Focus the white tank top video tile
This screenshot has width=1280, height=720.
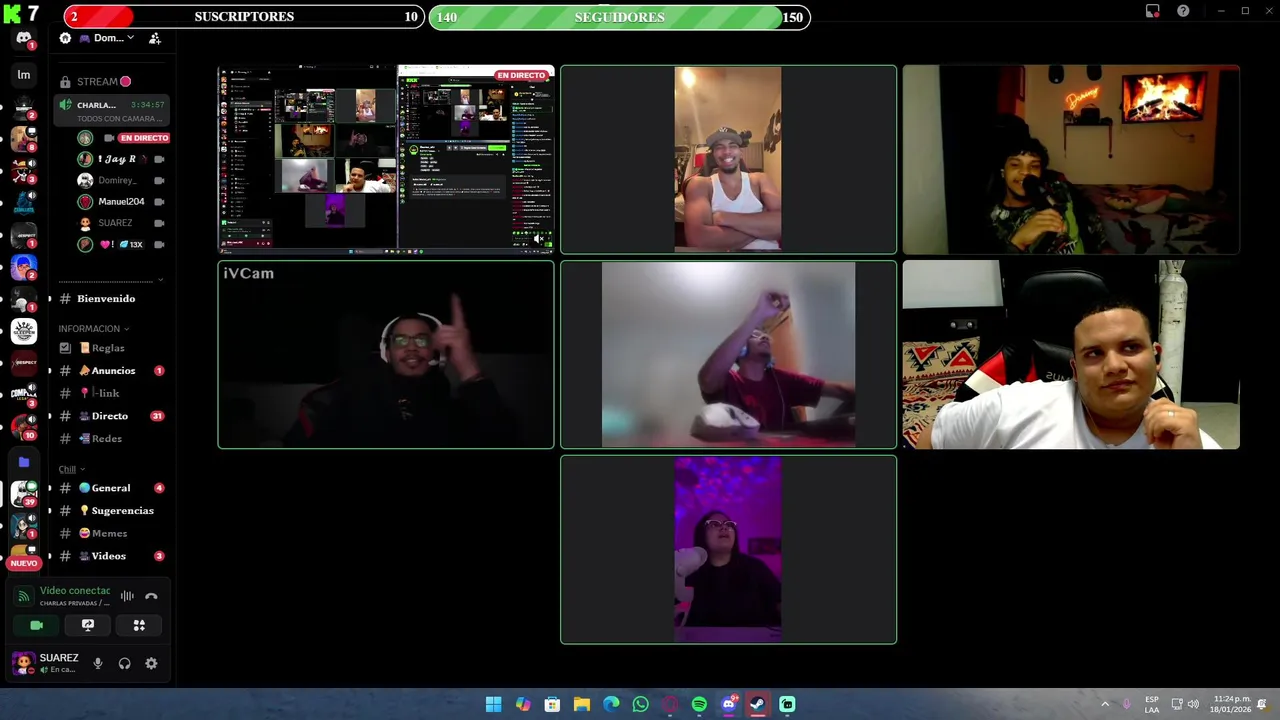(728, 160)
